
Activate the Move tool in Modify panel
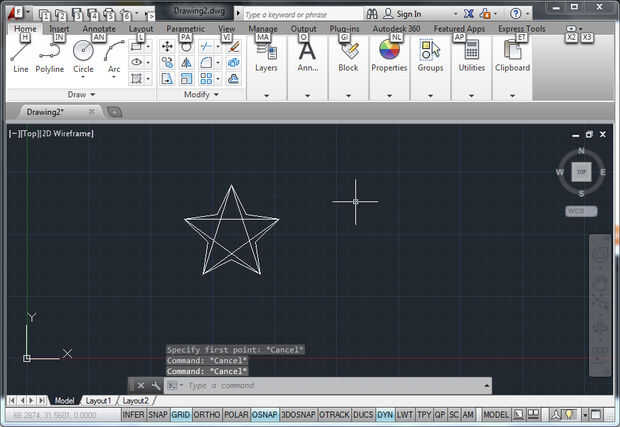click(167, 47)
